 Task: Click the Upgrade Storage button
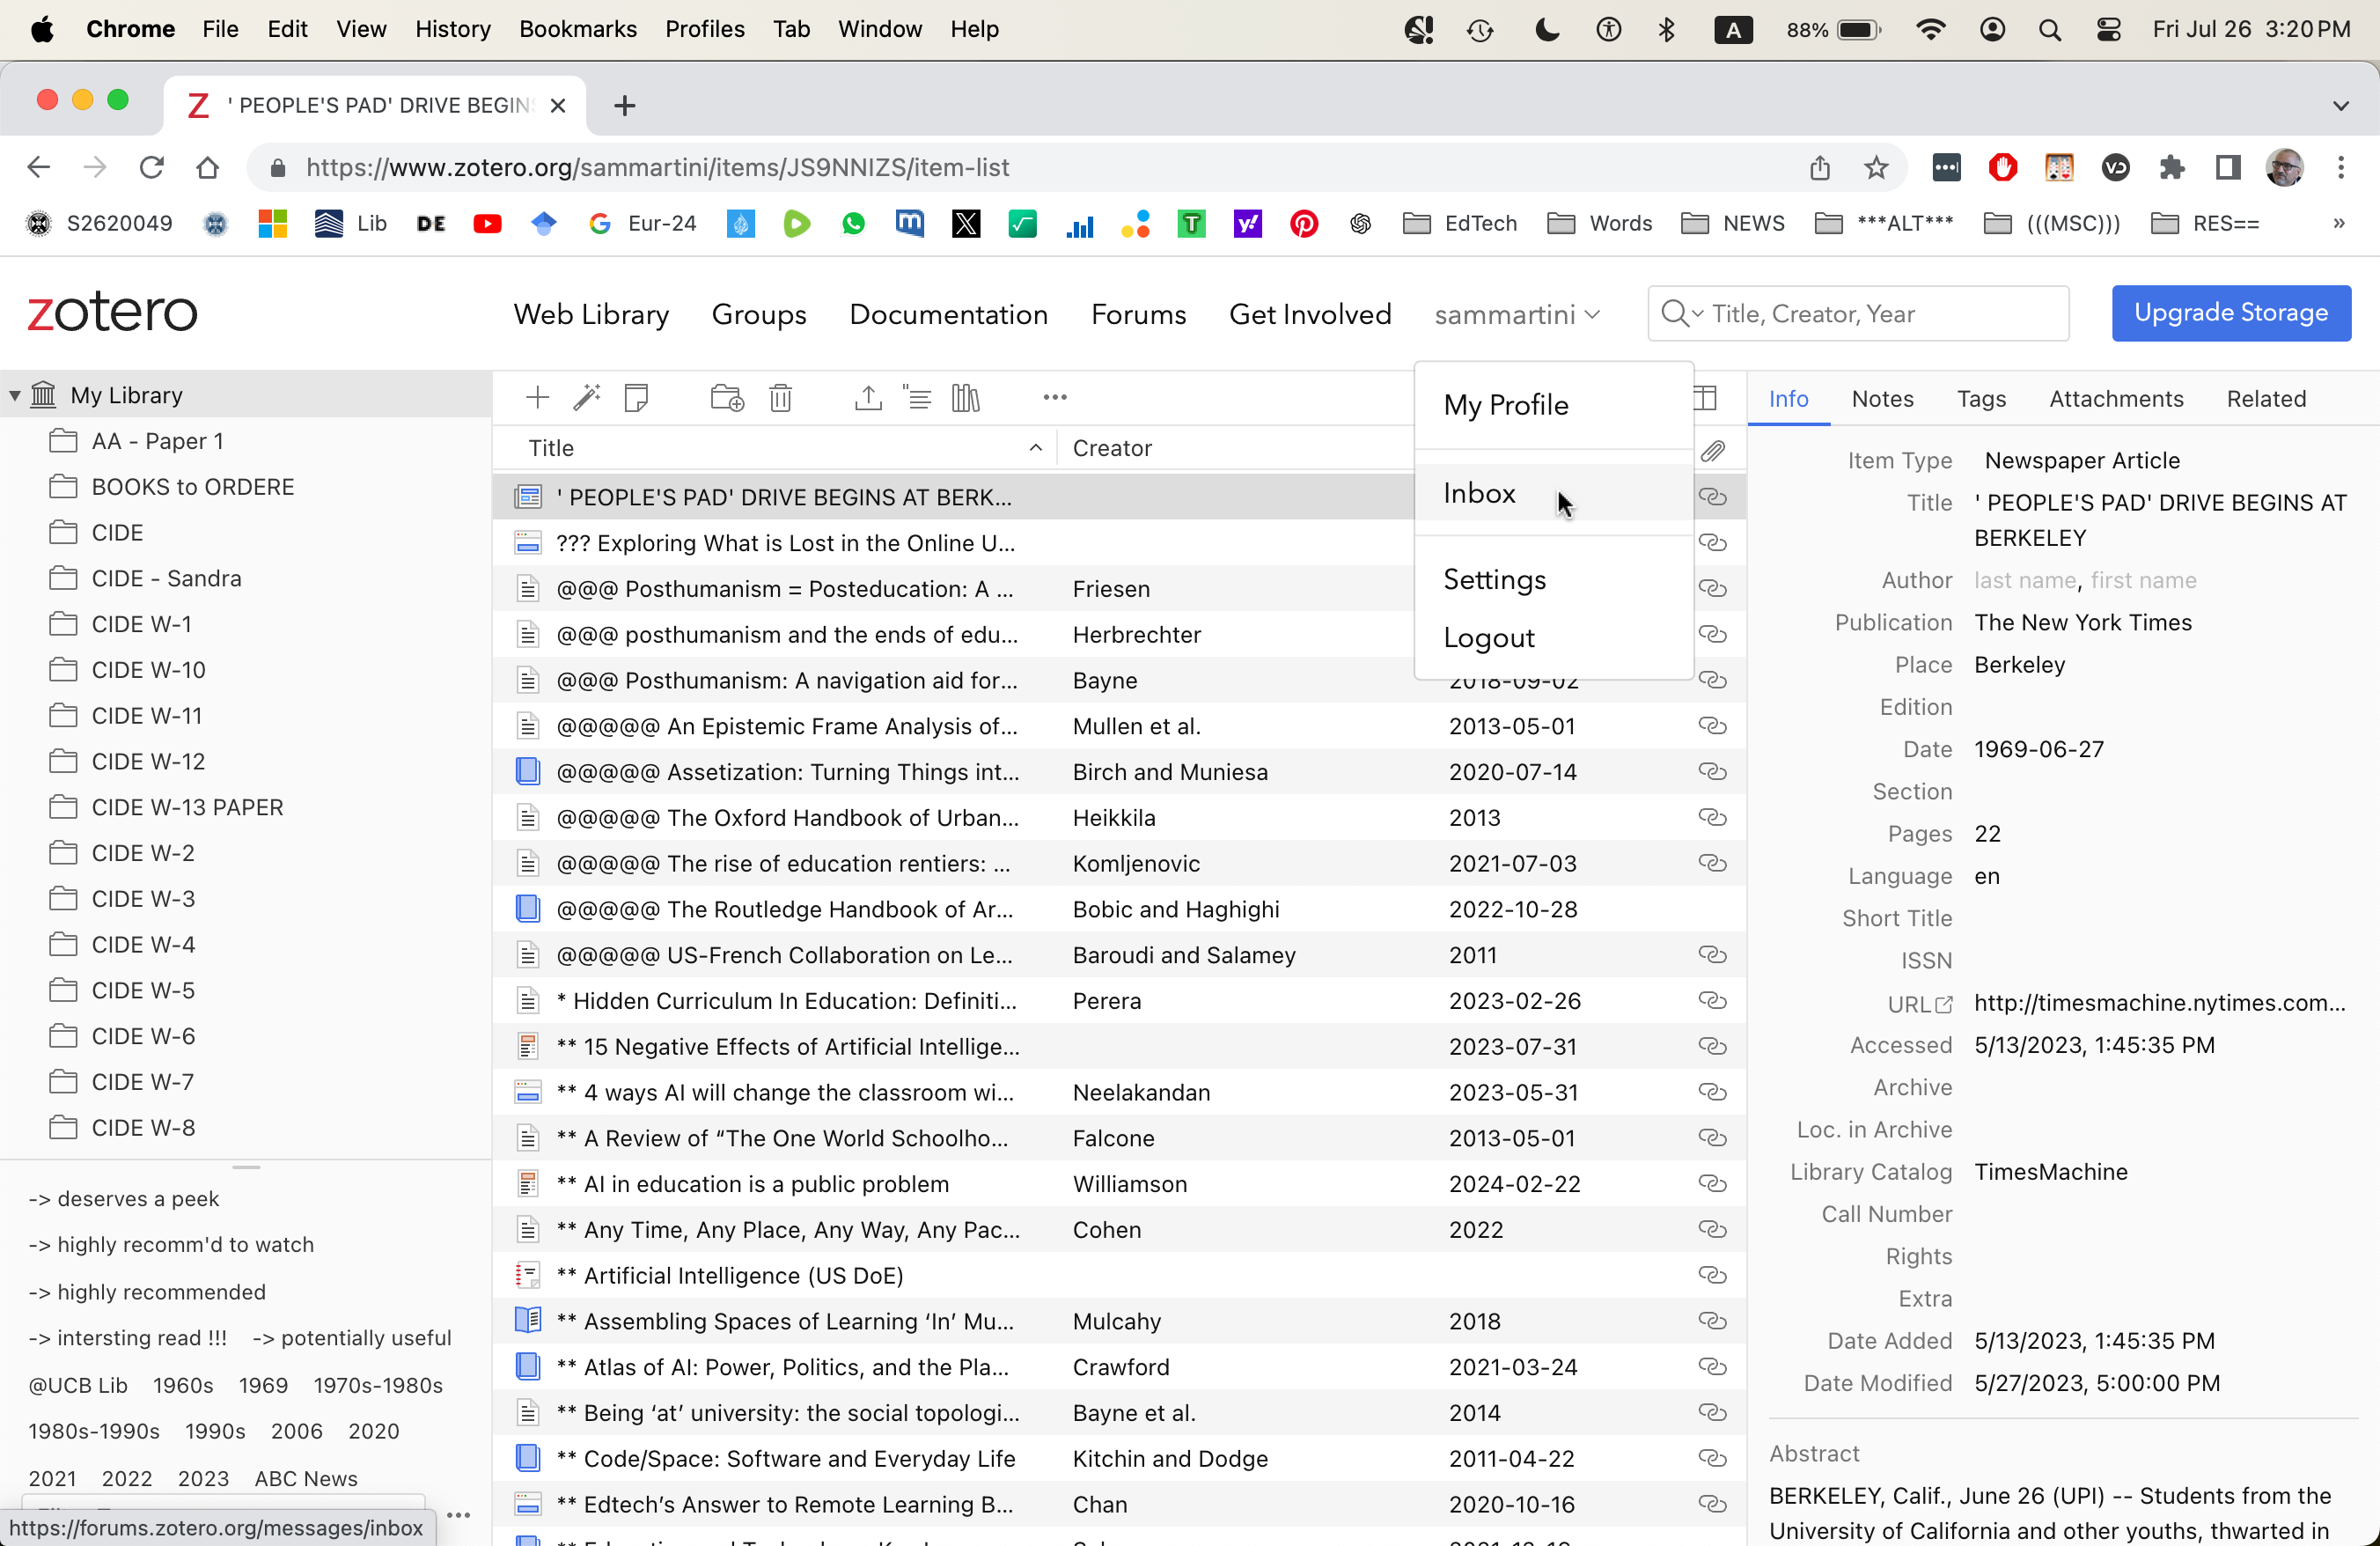2230,313
